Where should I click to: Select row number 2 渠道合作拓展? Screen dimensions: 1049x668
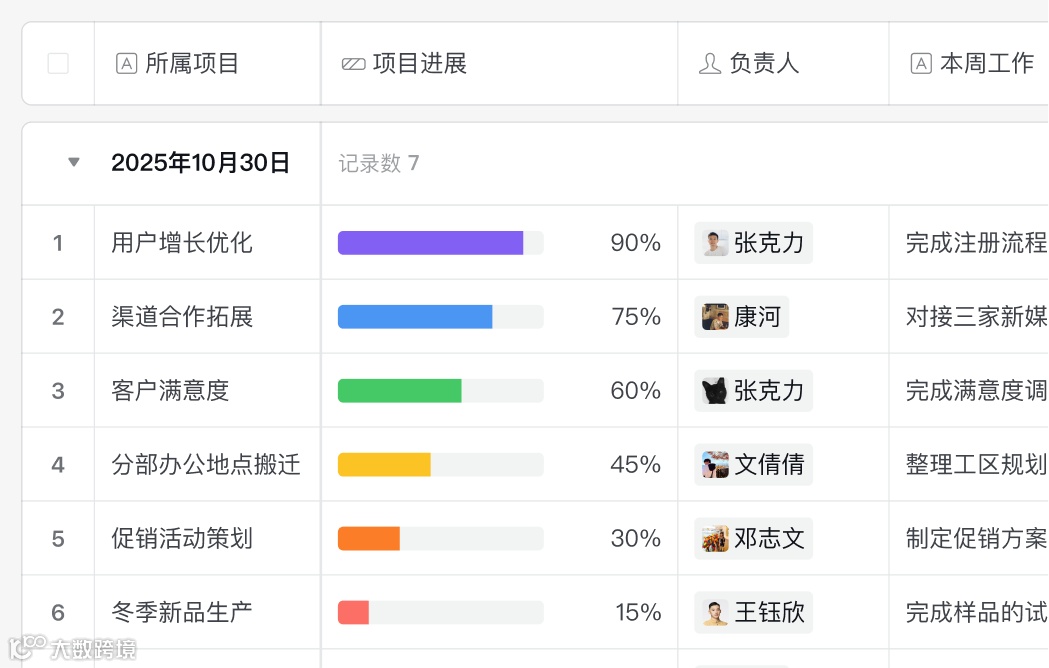point(58,317)
